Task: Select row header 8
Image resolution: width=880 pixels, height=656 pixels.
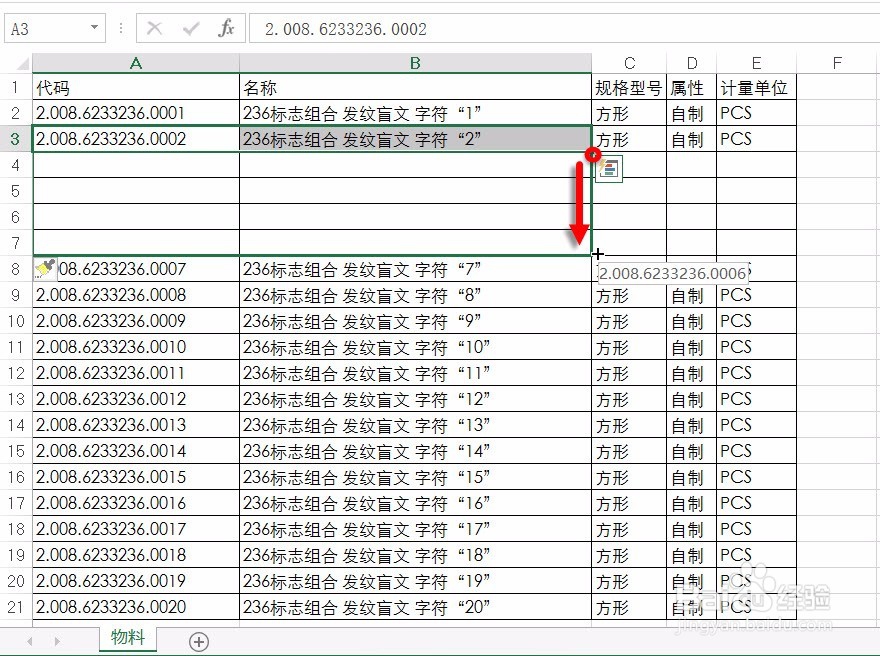Action: [13, 269]
